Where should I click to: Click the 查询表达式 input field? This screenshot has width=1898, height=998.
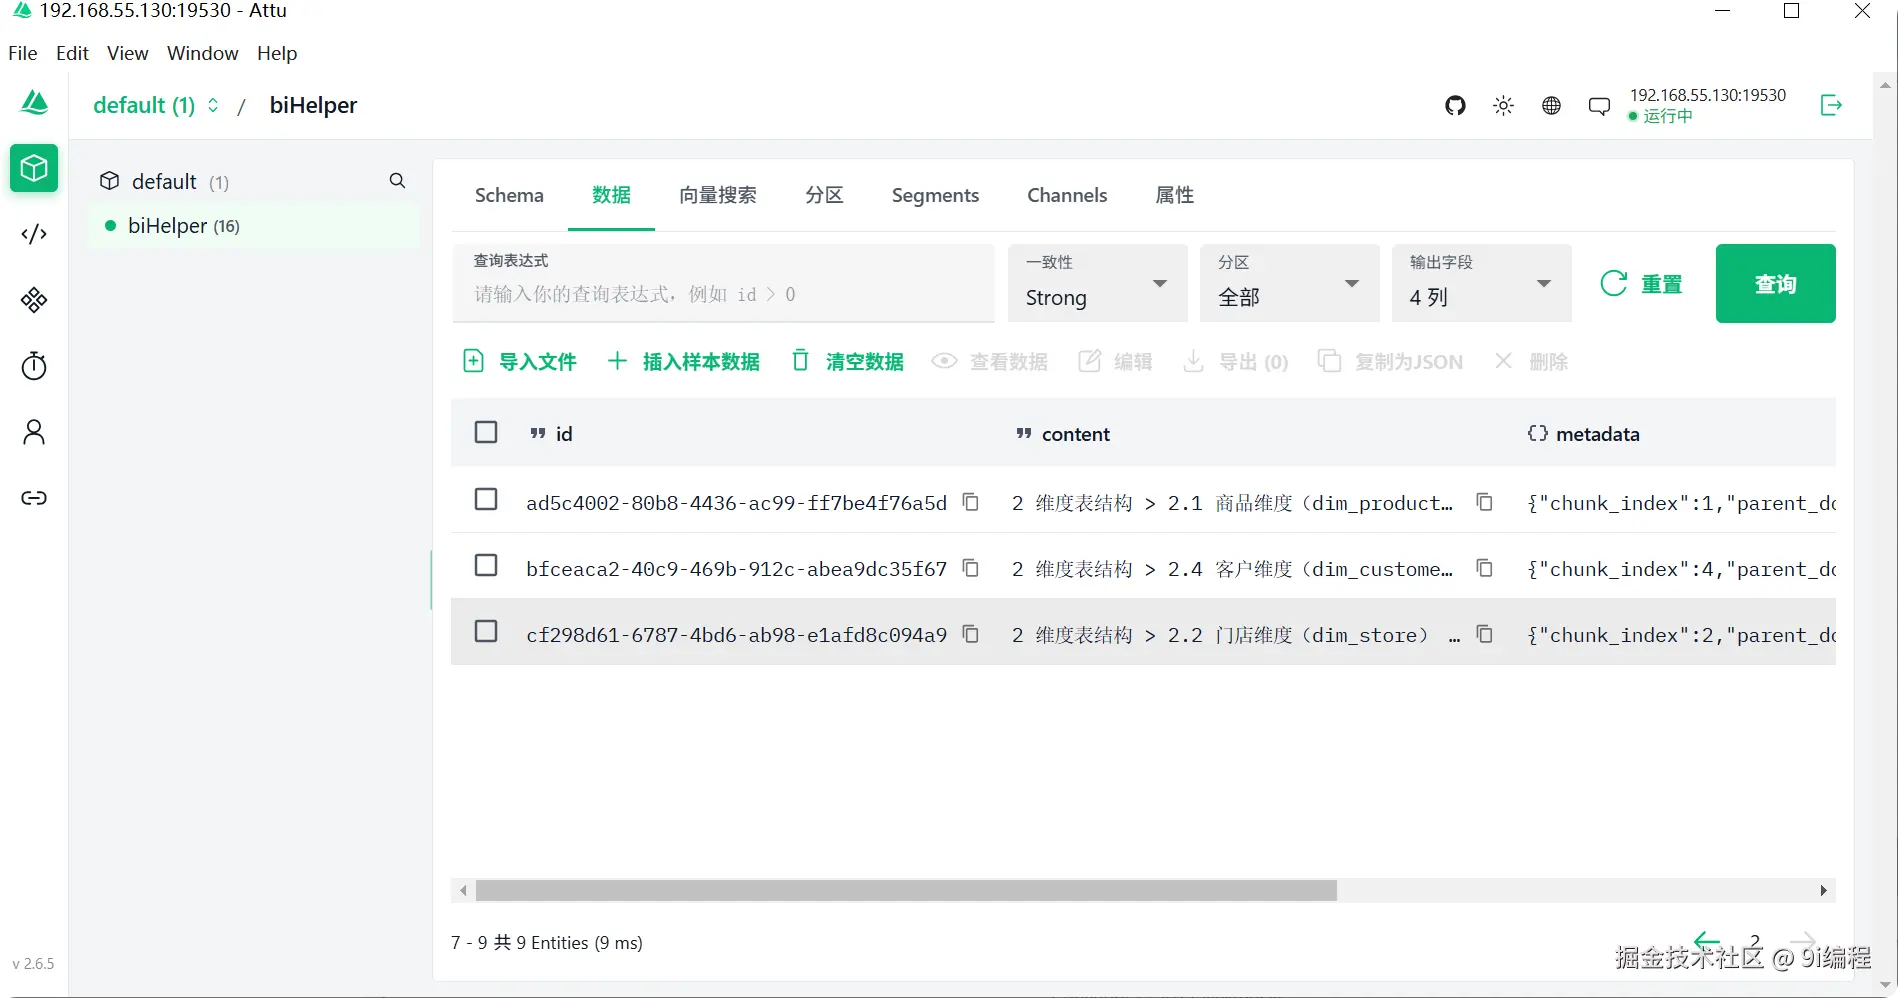[x=723, y=284]
